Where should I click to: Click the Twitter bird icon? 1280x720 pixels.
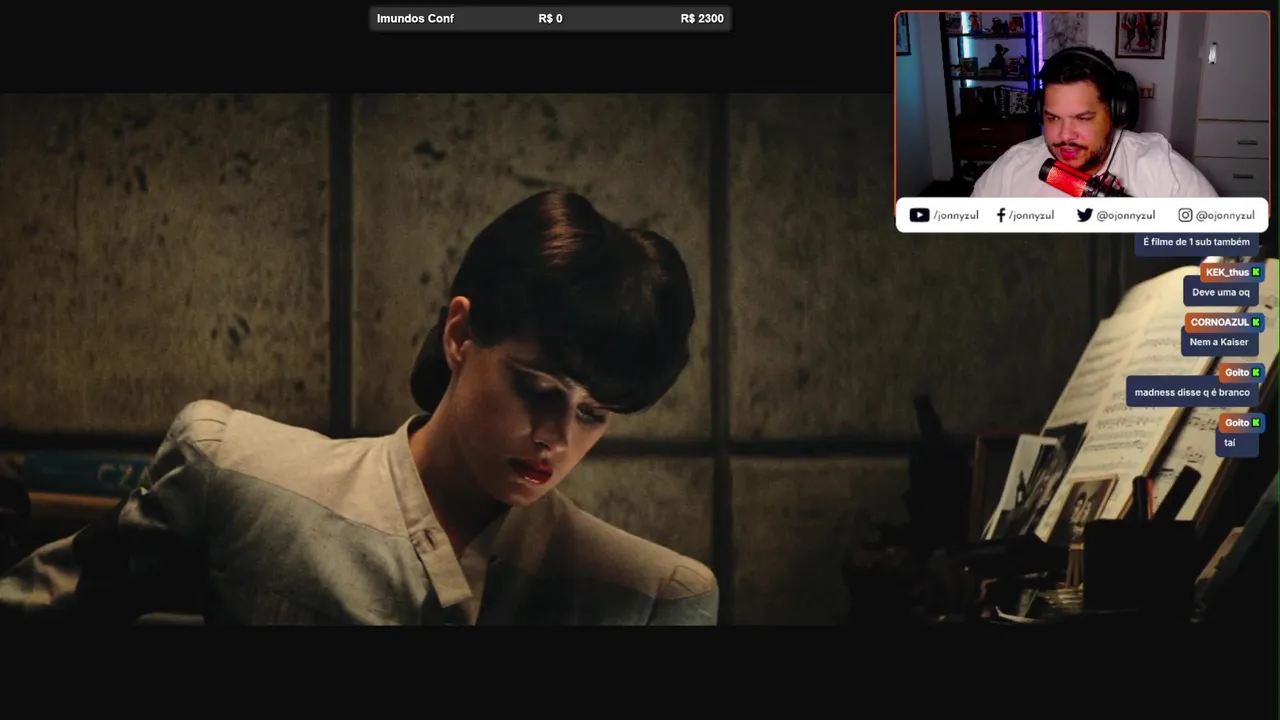pos(1084,215)
